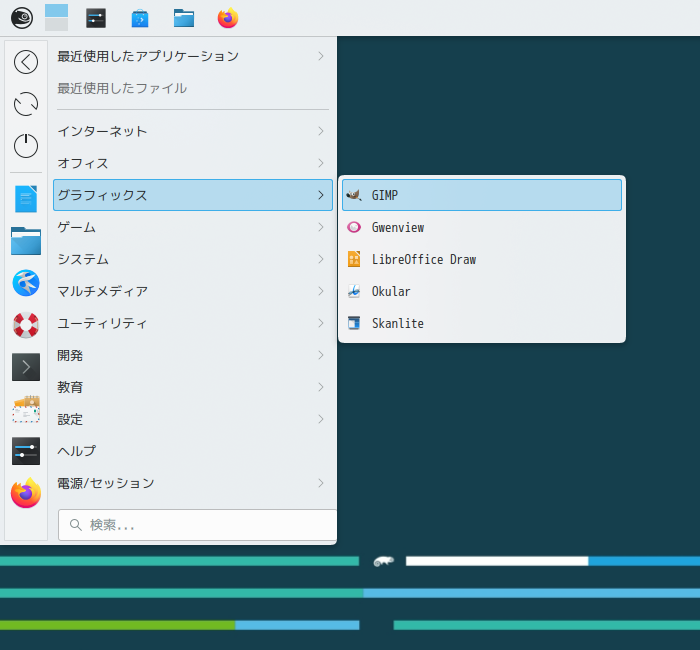The image size is (700, 650).
Task: Expand the システム submenu arrow
Action: pos(321,259)
